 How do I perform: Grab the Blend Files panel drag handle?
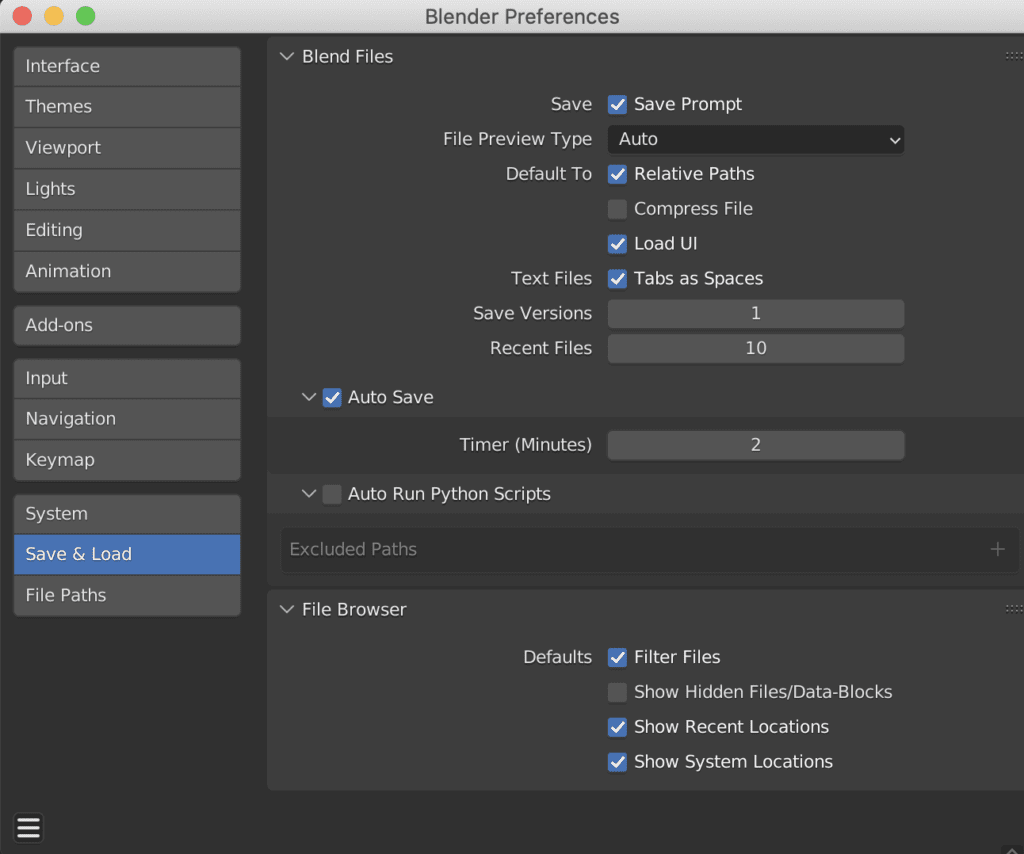1014,56
